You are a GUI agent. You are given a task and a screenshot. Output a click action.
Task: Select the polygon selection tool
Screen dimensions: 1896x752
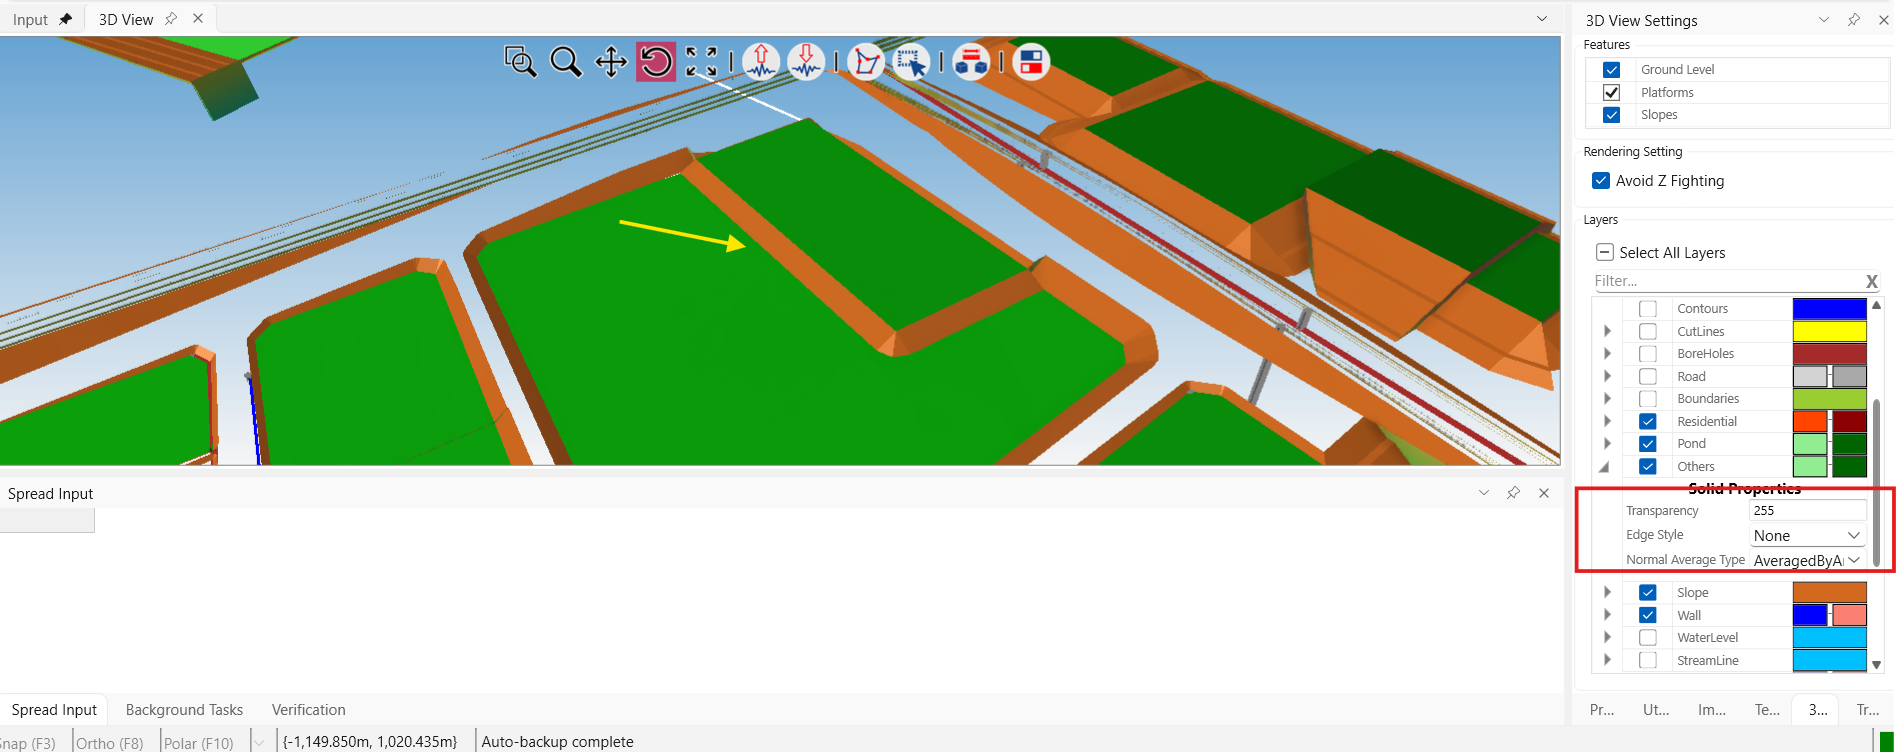pyautogui.click(x=866, y=62)
